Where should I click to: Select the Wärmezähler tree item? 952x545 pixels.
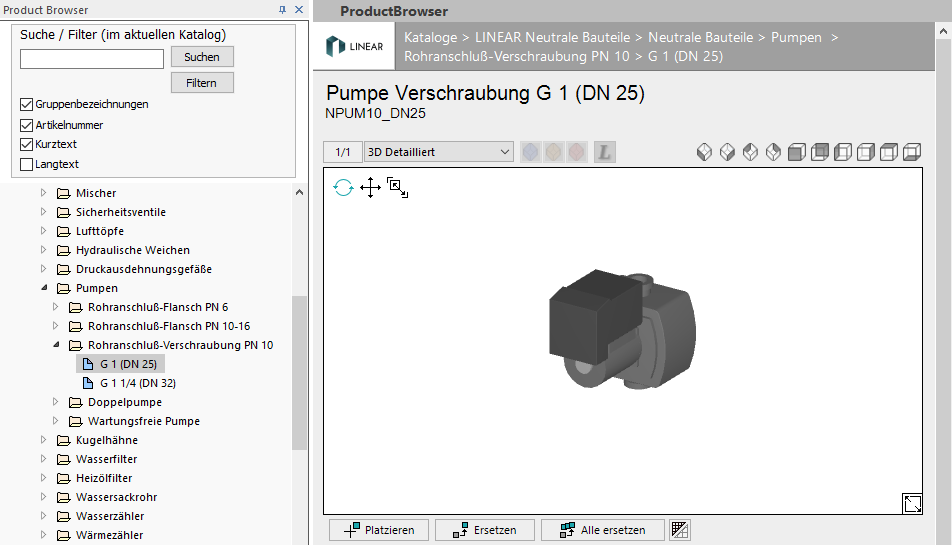(109, 535)
